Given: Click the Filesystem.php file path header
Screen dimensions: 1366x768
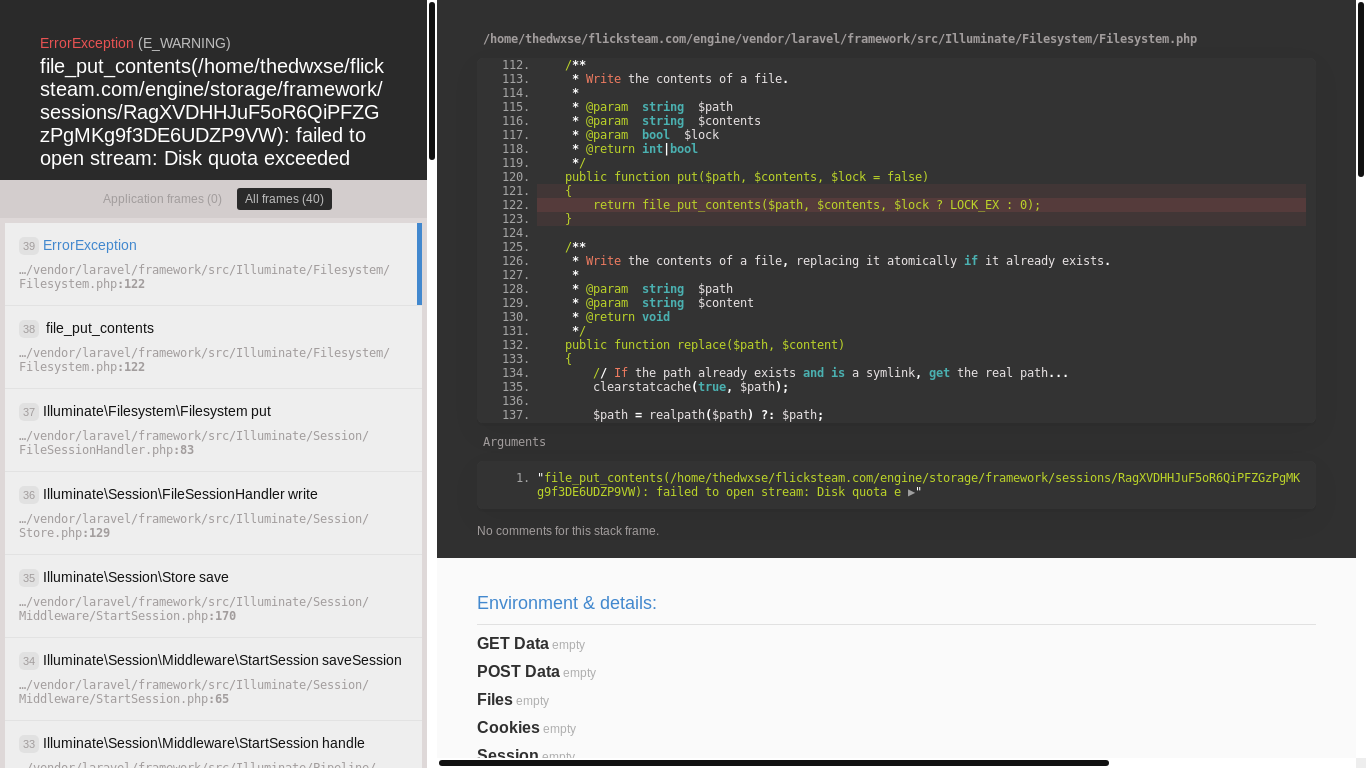Looking at the screenshot, I should 840,39.
